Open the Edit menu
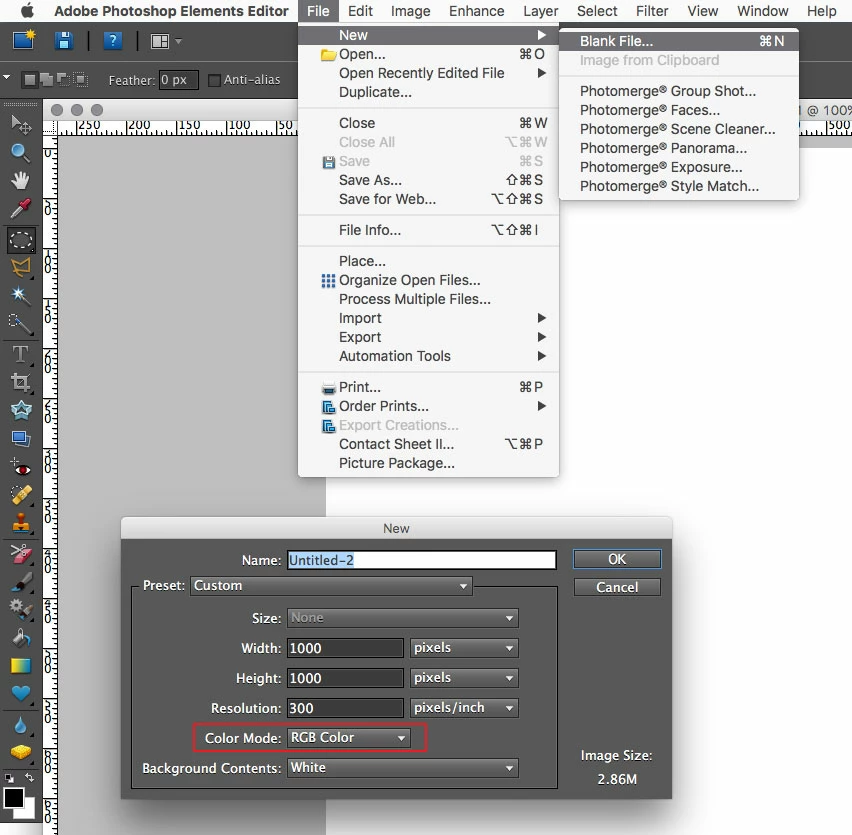This screenshot has height=835, width=852. [360, 11]
